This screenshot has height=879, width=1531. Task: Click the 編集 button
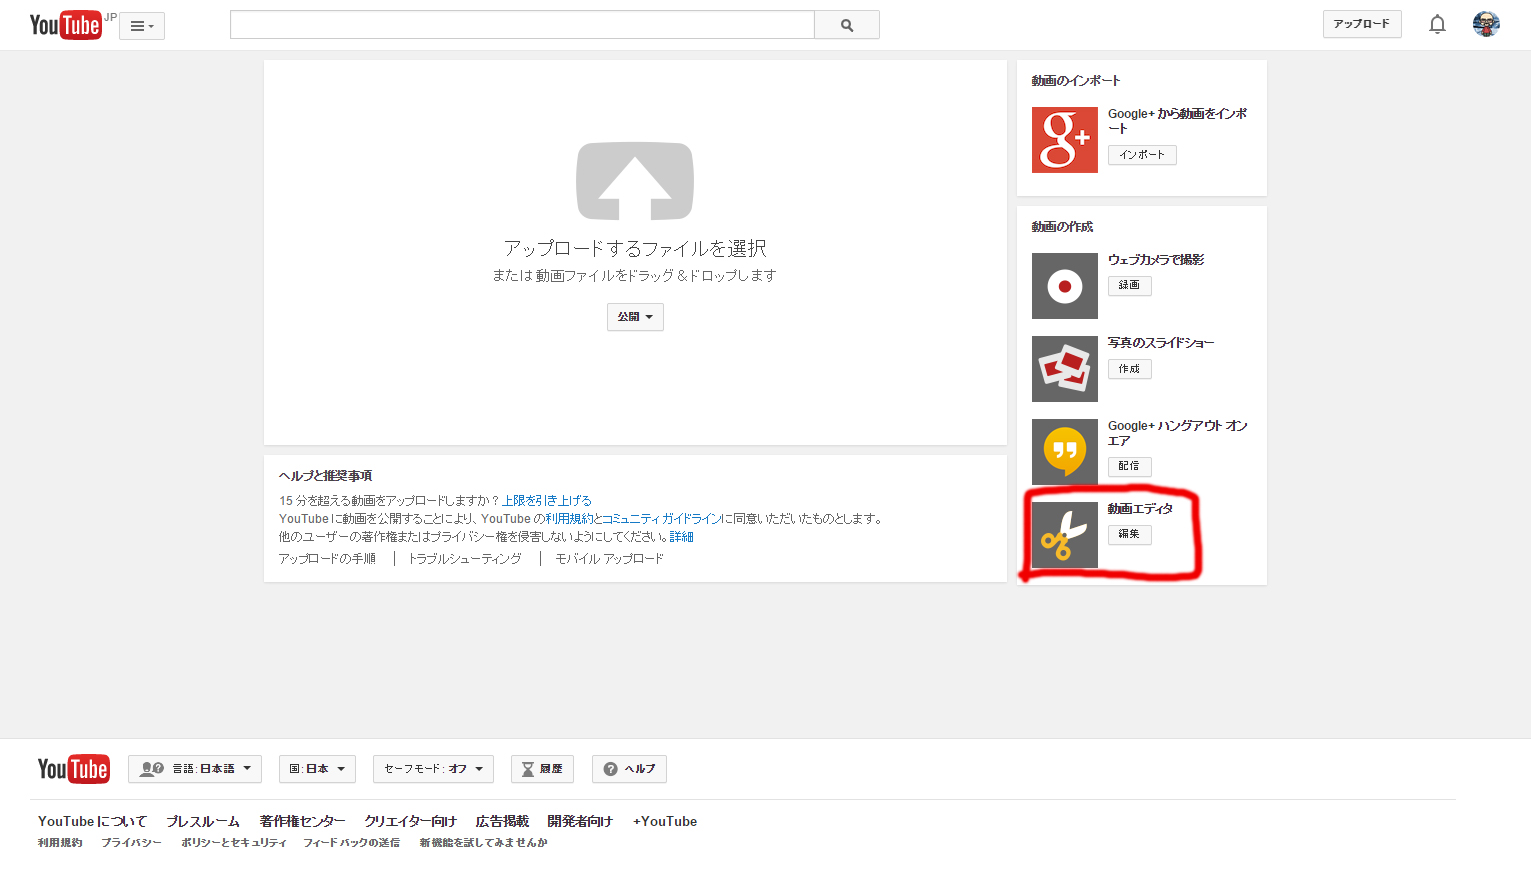pyautogui.click(x=1130, y=534)
